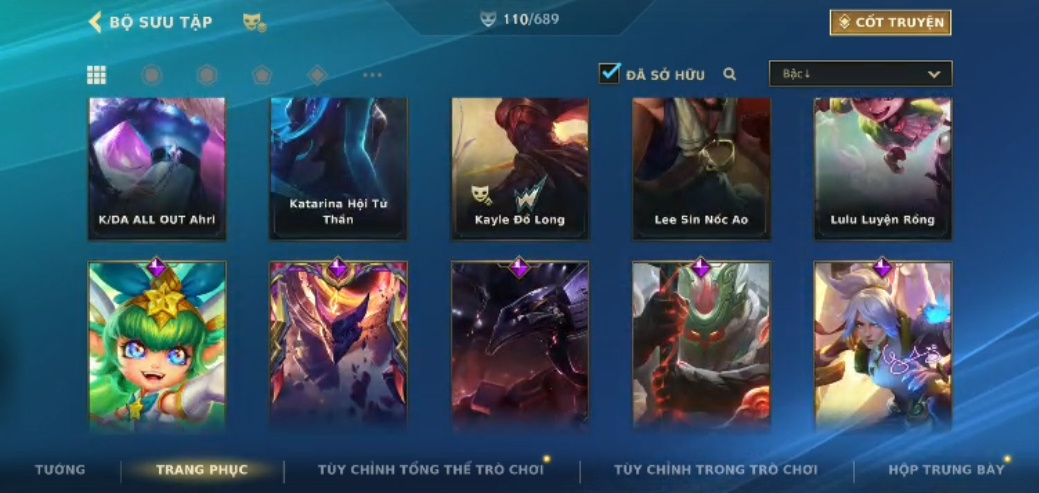This screenshot has height=493, width=1039.
Task: Open the Lulu Luyện Rồng skin card
Action: point(883,169)
